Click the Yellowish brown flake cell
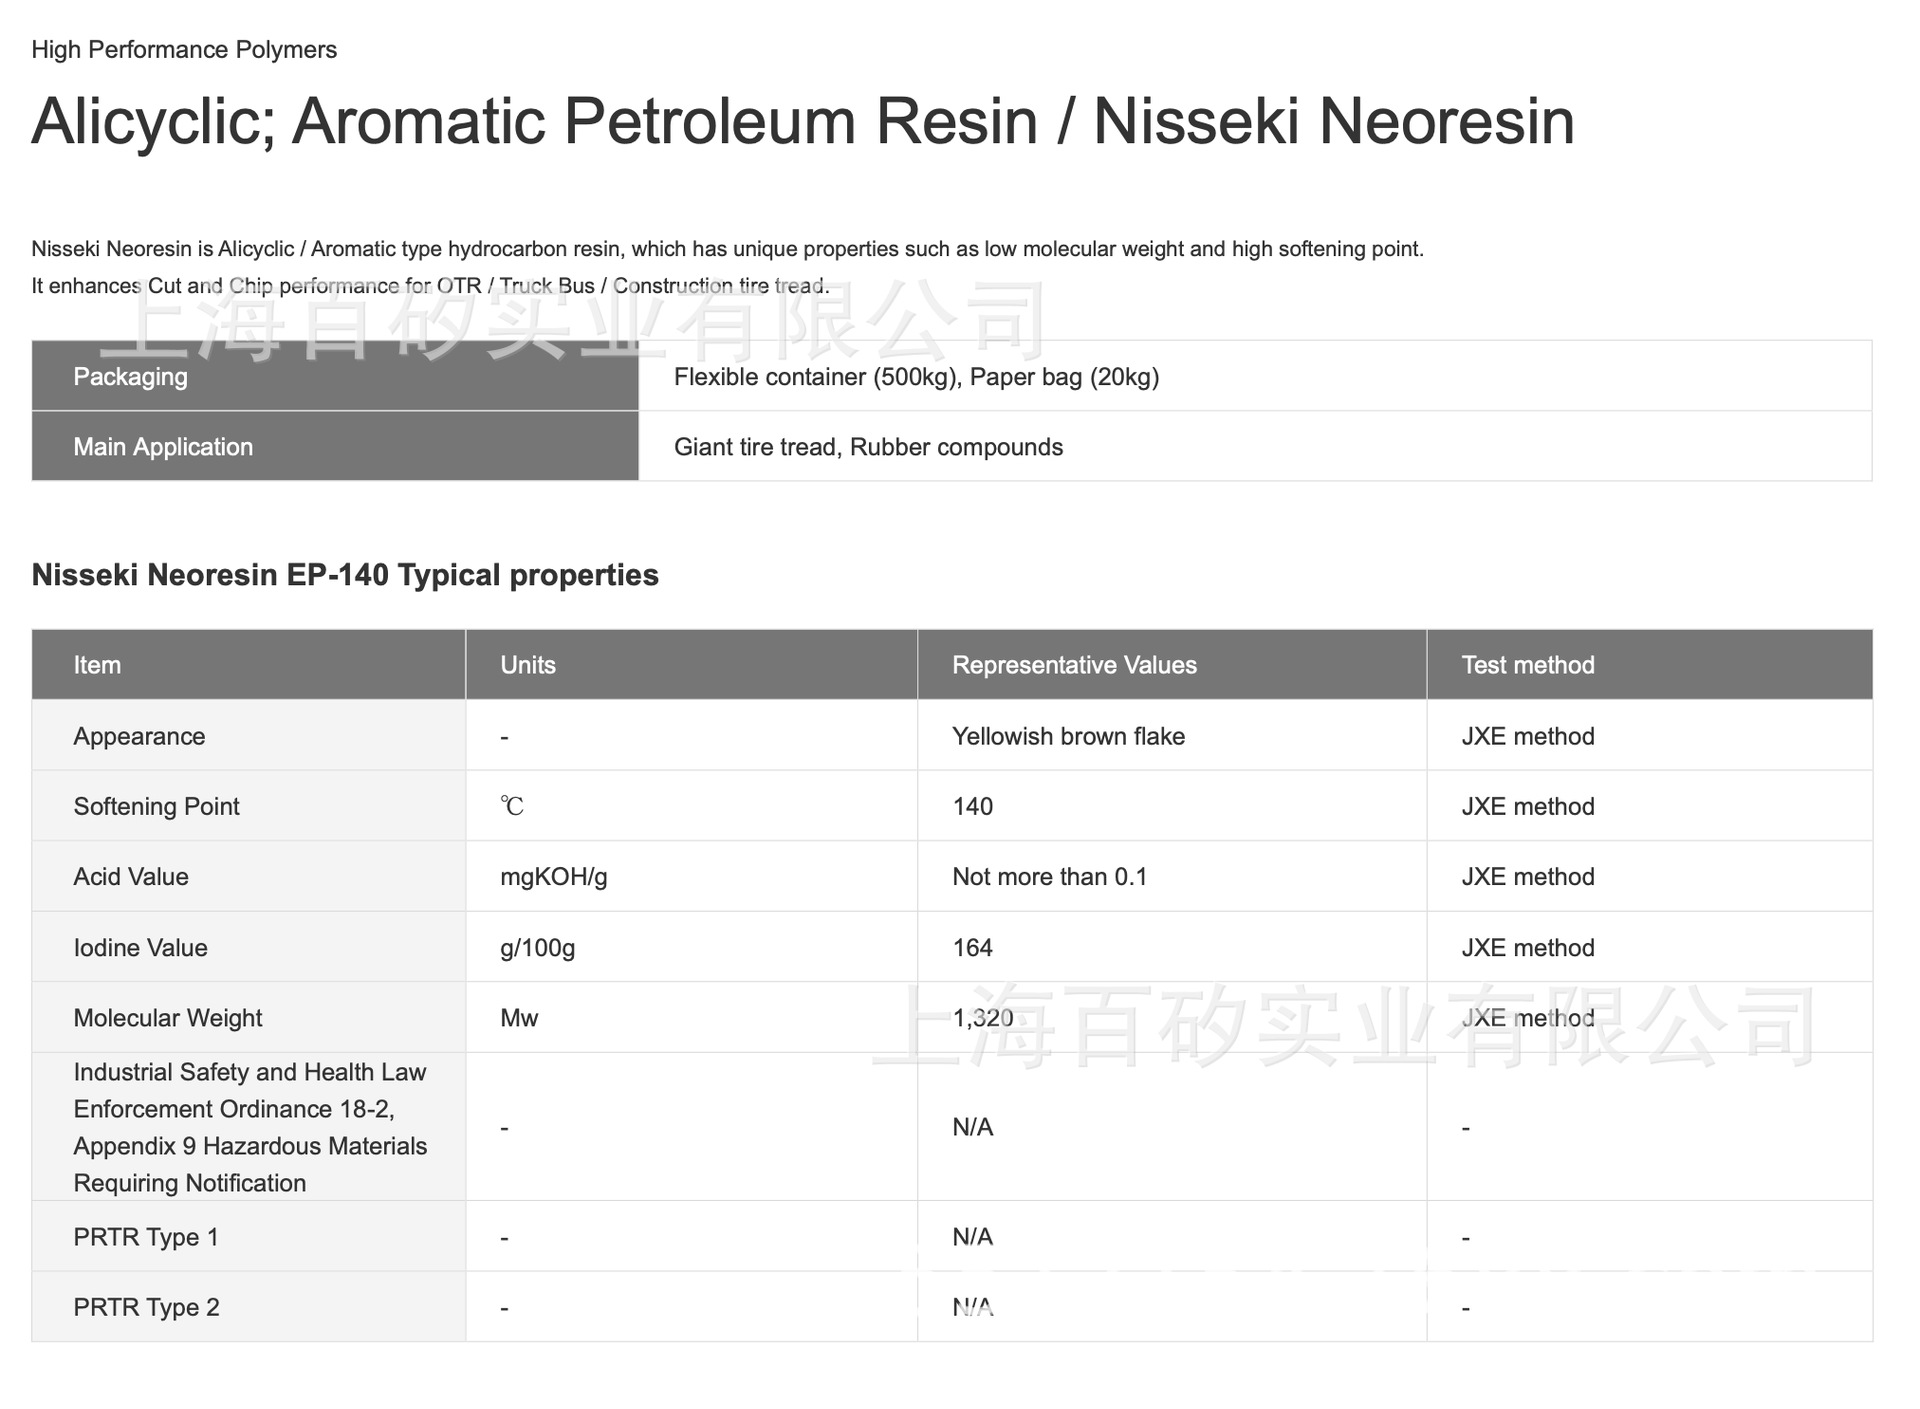The width and height of the screenshot is (1920, 1409). click(1068, 736)
